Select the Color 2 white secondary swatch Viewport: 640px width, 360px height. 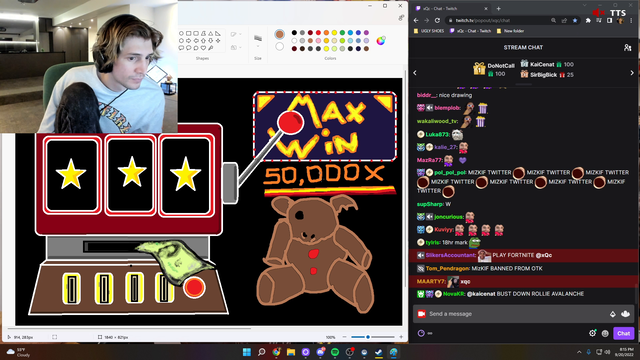pyautogui.click(x=279, y=46)
